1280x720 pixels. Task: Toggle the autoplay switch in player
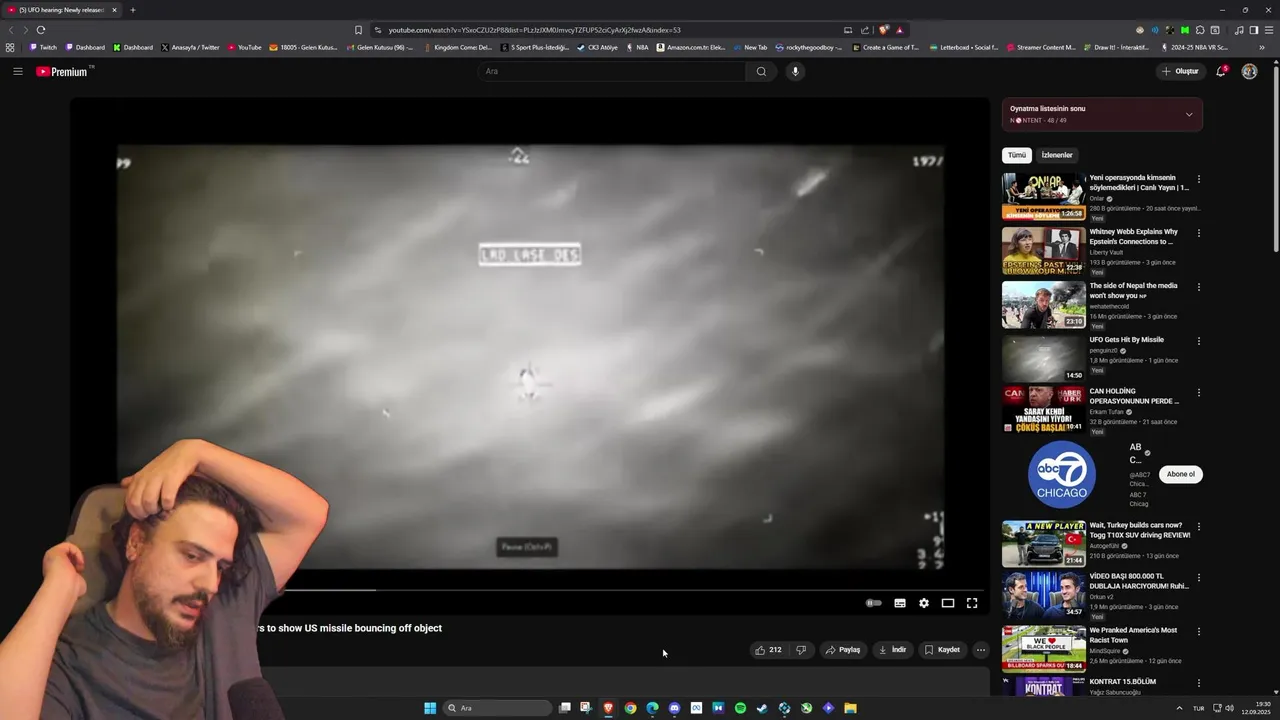[x=873, y=603]
